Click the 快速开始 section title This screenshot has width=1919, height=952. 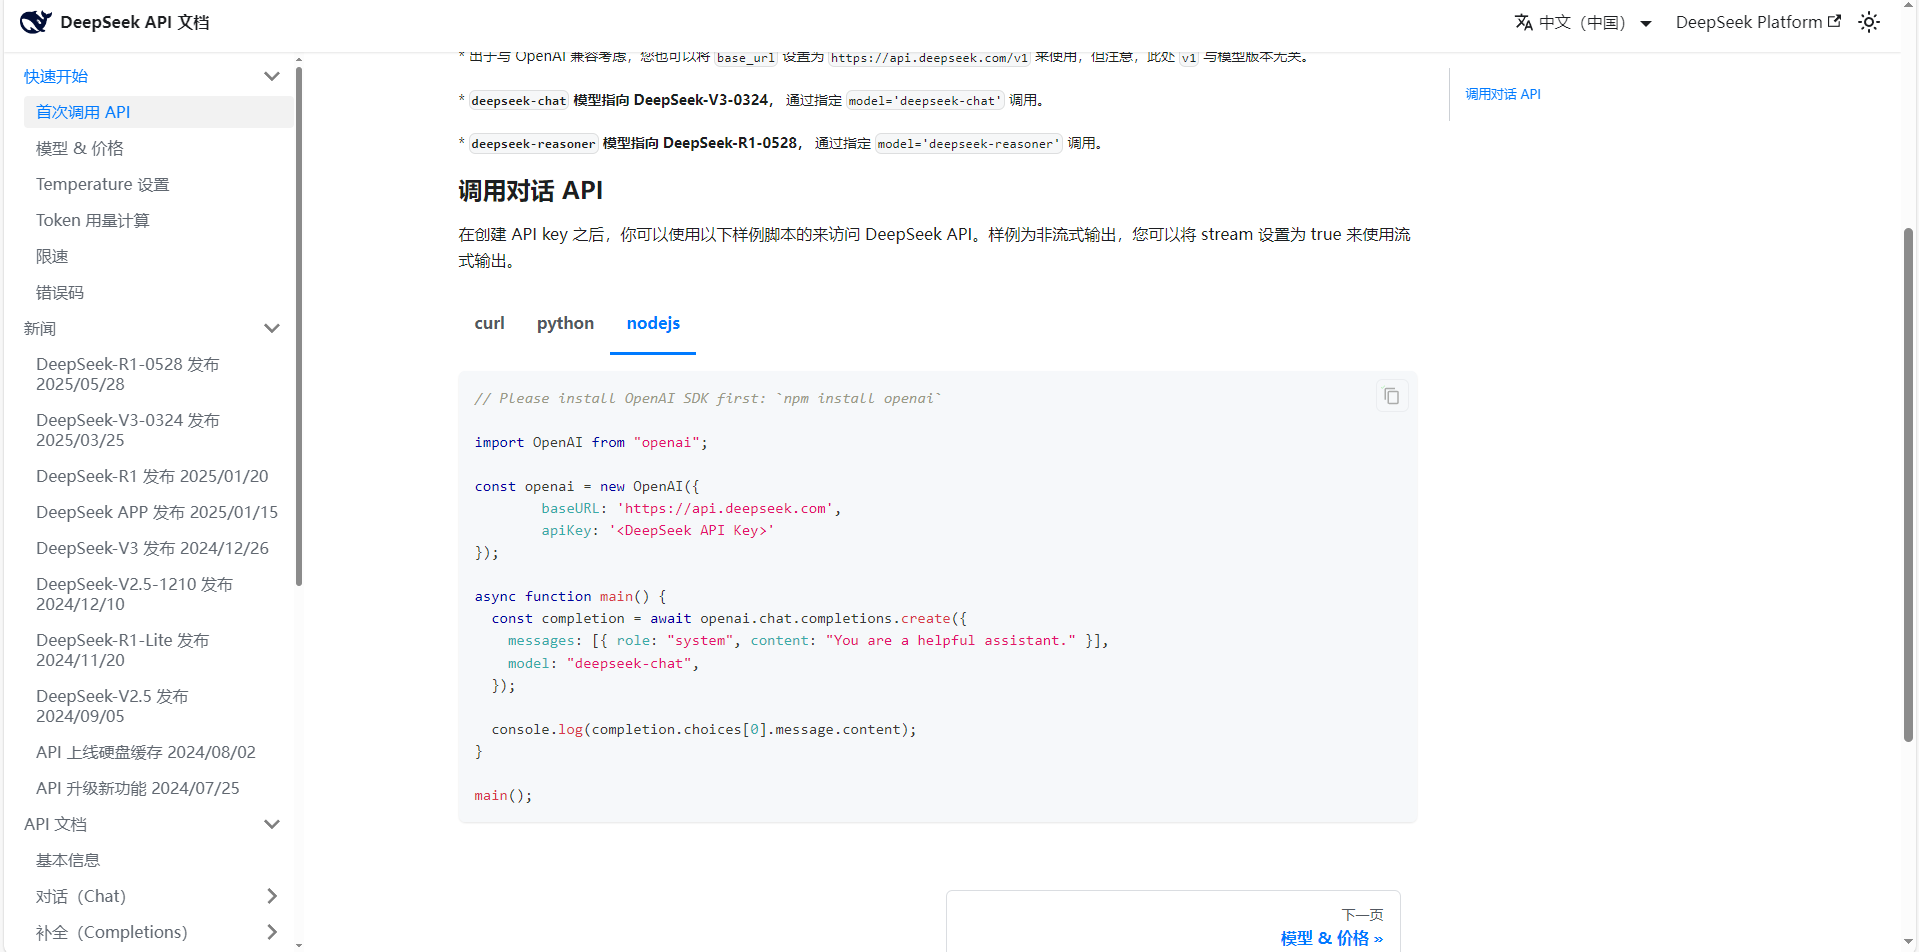(56, 76)
